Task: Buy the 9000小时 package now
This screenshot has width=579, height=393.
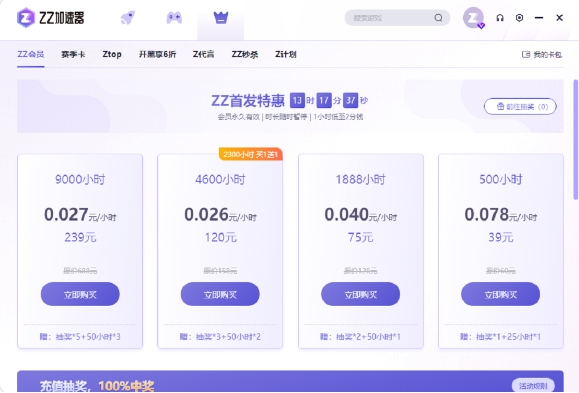Action: (x=80, y=294)
